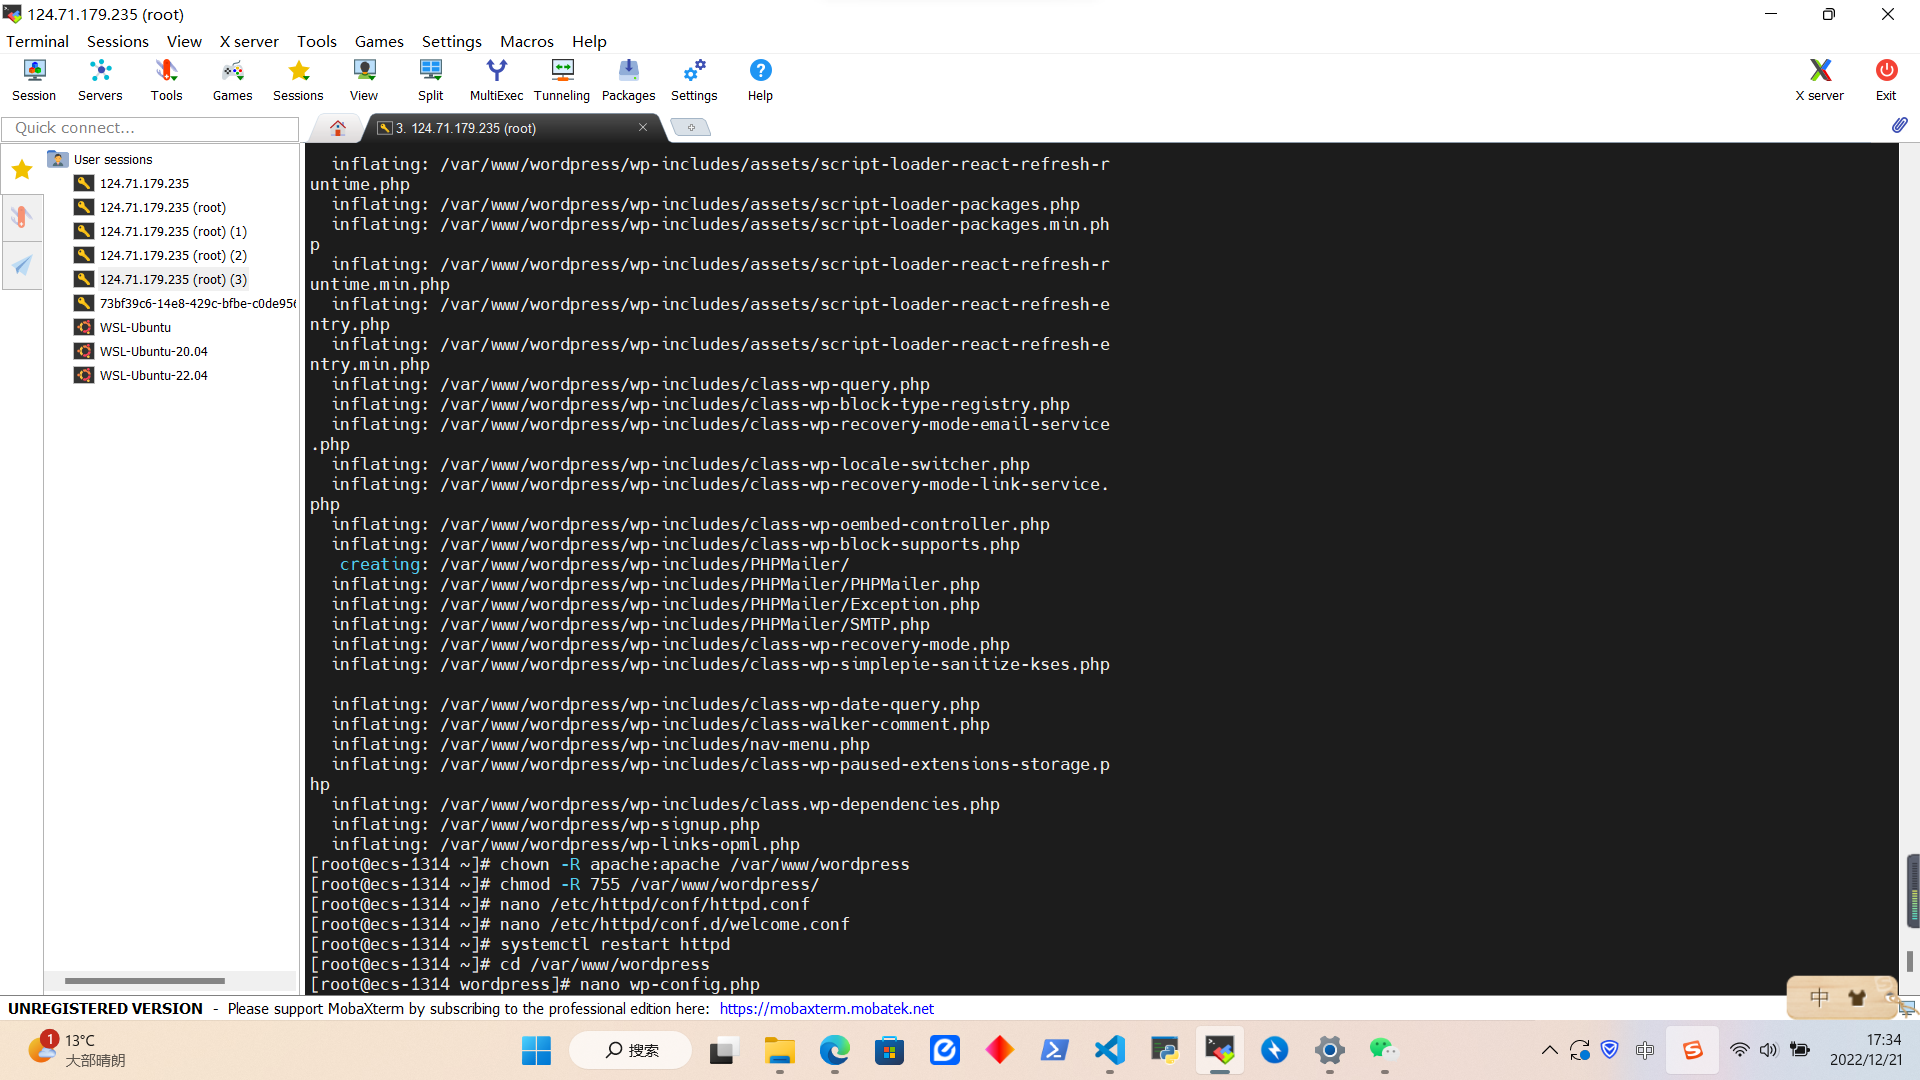Open the Macros menu
This screenshot has height=1080, width=1920.
pyautogui.click(x=526, y=41)
